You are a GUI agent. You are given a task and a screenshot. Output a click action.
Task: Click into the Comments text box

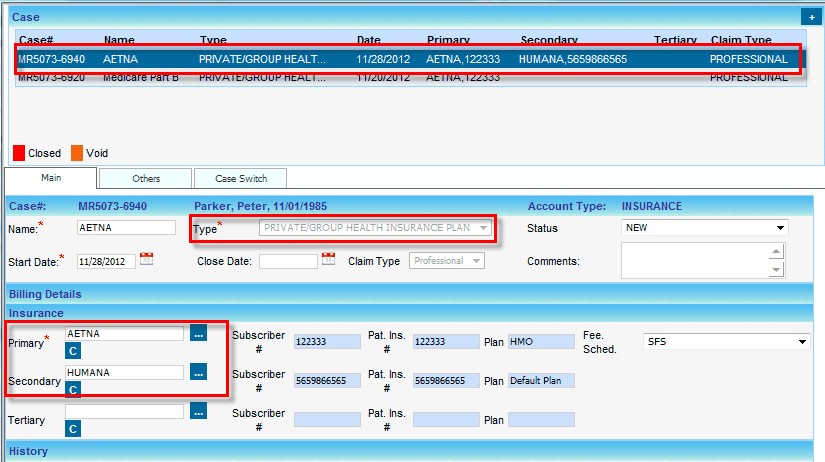click(x=694, y=261)
